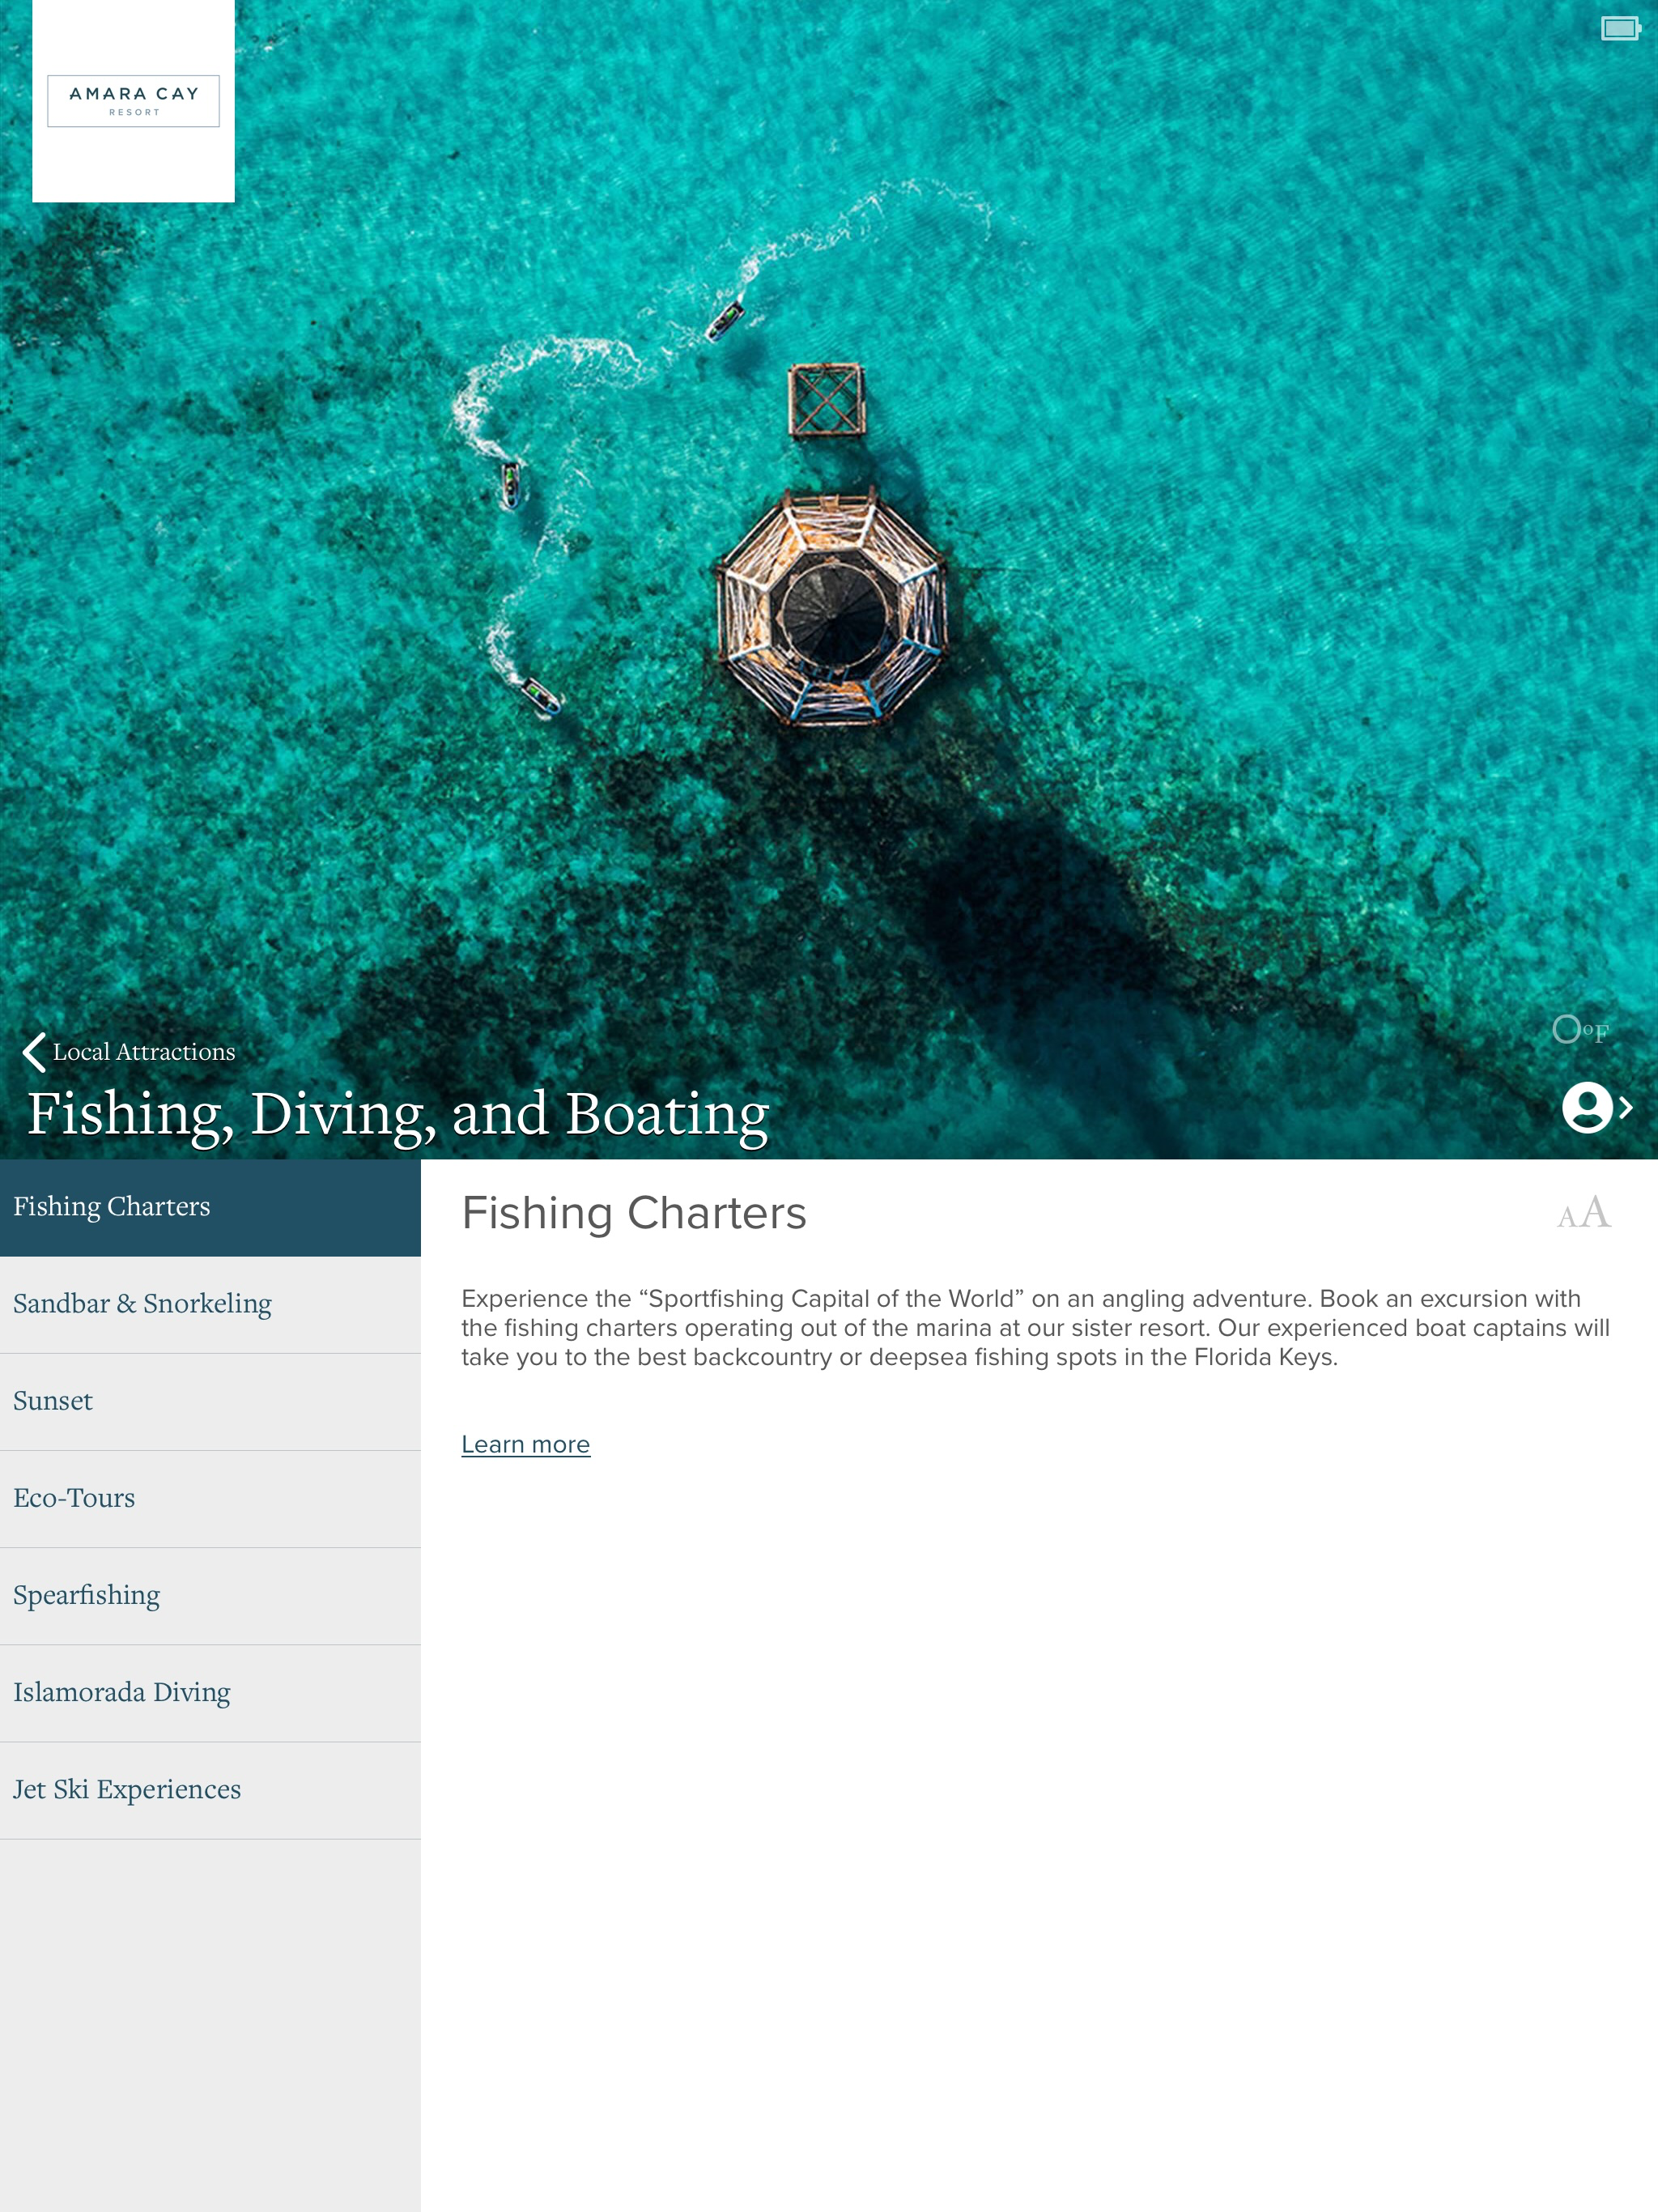The height and width of the screenshot is (2212, 1658).
Task: Select Spearfishing in the sidebar
Action: (210, 1595)
